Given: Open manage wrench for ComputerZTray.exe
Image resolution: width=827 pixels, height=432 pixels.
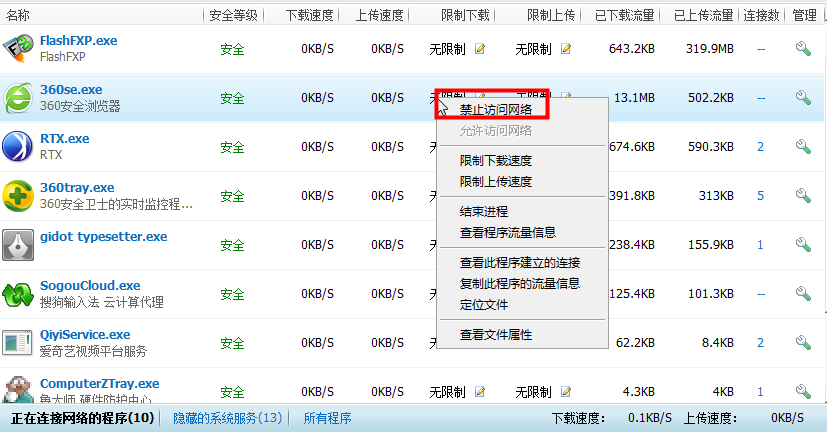Looking at the screenshot, I should click(803, 391).
